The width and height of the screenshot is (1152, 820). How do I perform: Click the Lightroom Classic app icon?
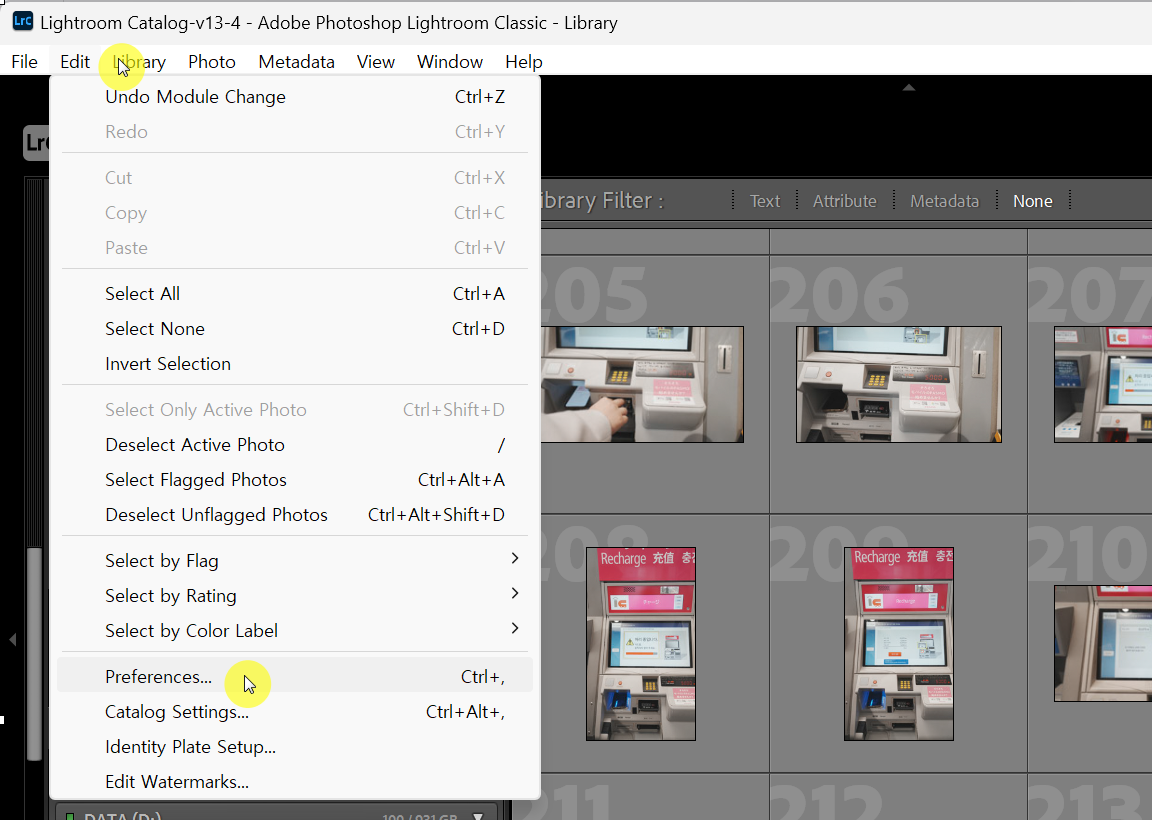tap(23, 21)
